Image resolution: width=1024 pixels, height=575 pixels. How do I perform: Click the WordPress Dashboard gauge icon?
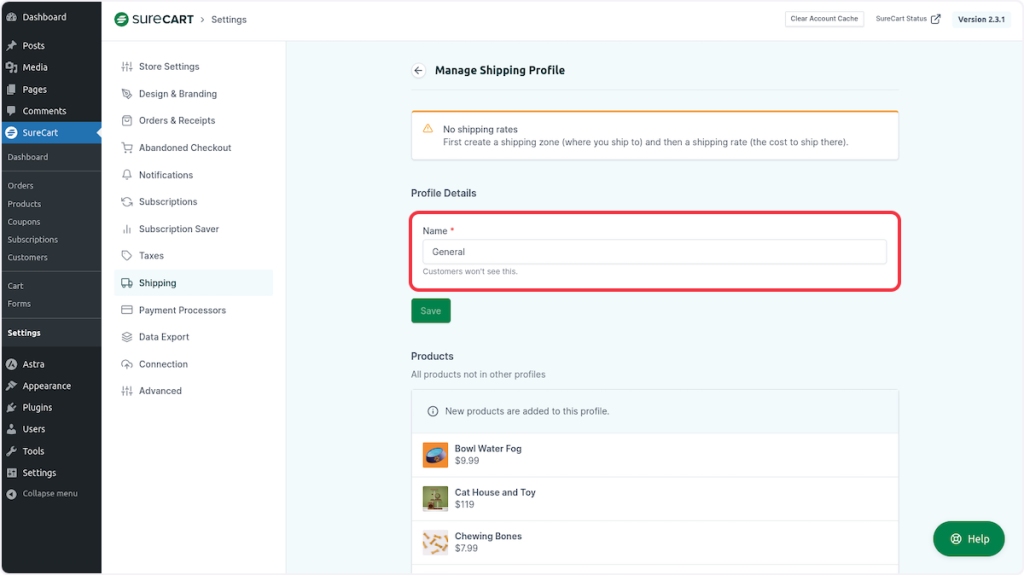12,17
